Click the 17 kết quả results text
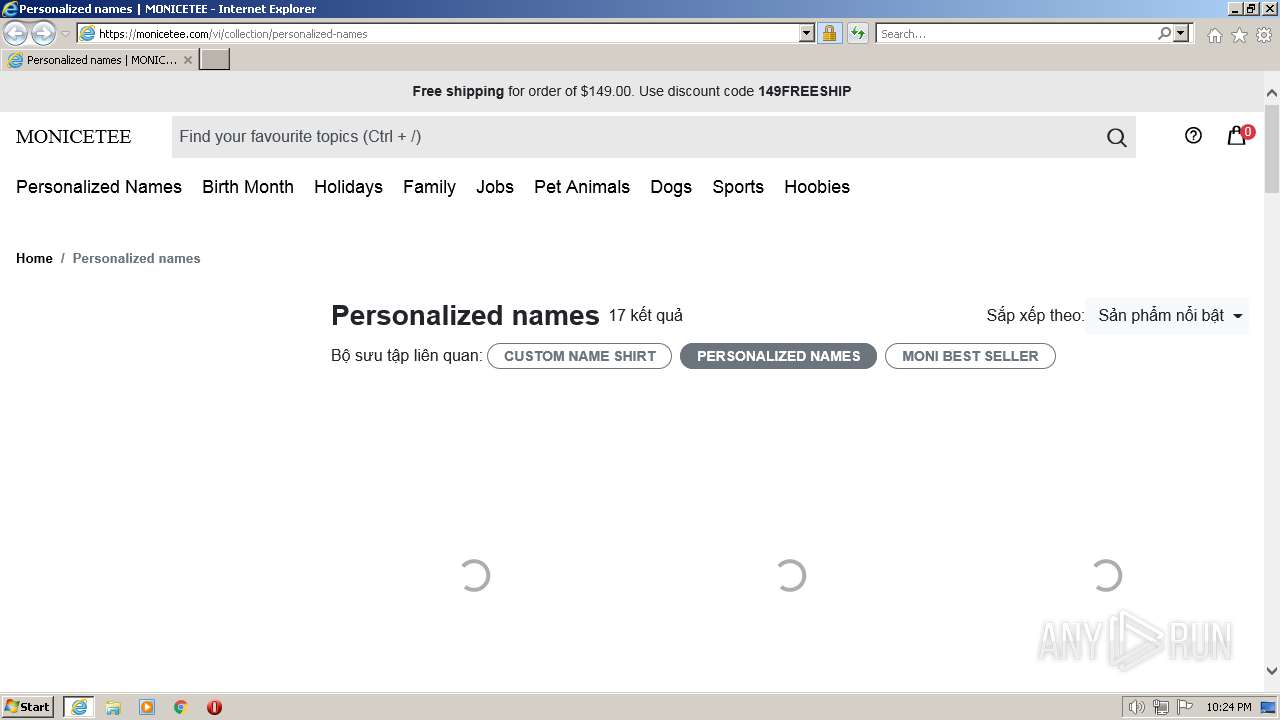The width and height of the screenshot is (1280, 720). click(646, 315)
